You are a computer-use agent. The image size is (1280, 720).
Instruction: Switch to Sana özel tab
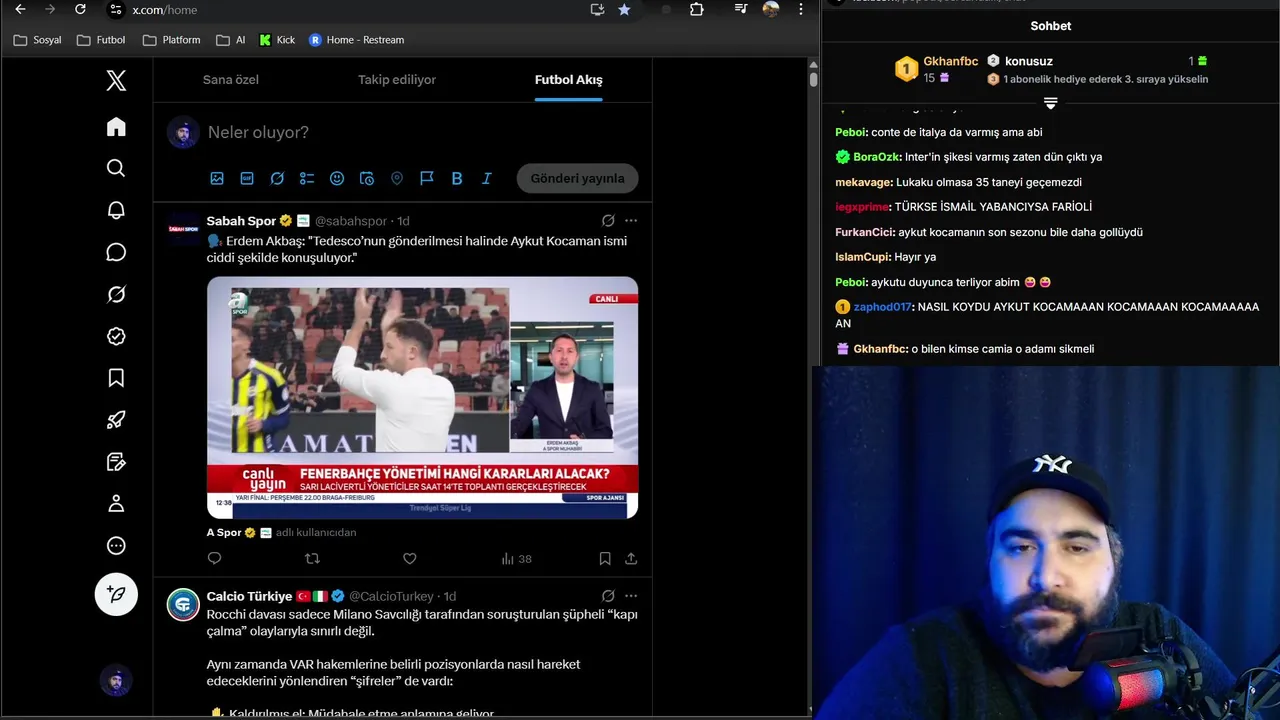[x=231, y=80]
